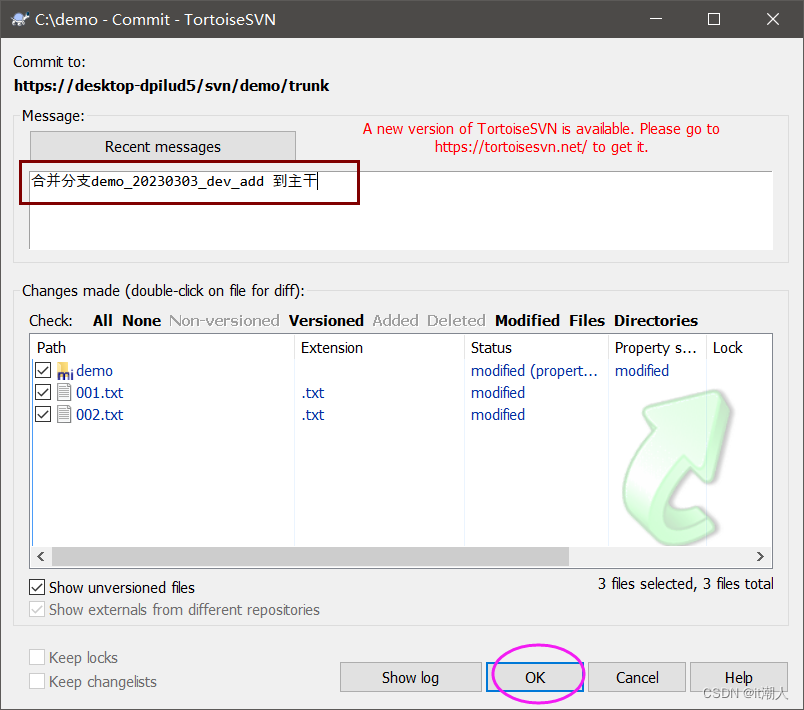Viewport: 804px width, 710px height.
Task: Close the Commit dialog window
Action: [773, 19]
